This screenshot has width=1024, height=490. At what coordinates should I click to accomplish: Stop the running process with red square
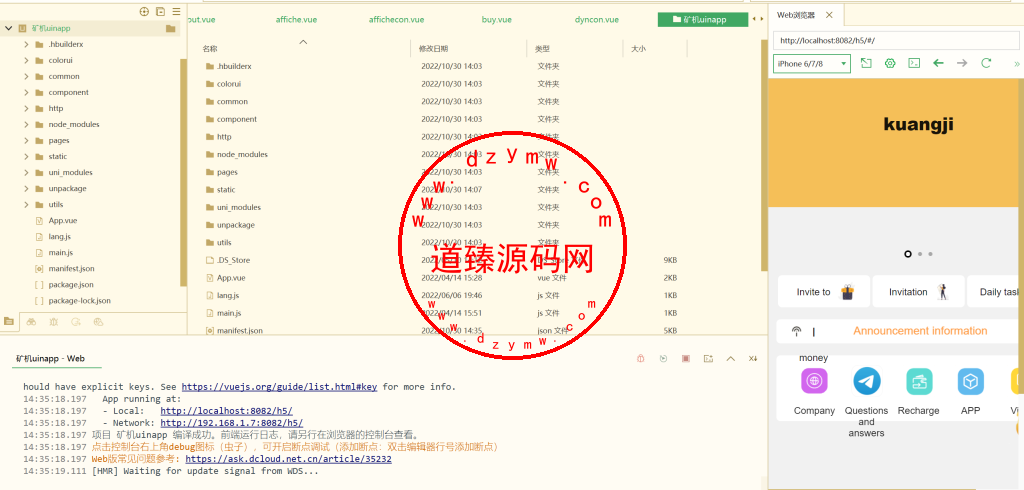pyautogui.click(x=686, y=358)
